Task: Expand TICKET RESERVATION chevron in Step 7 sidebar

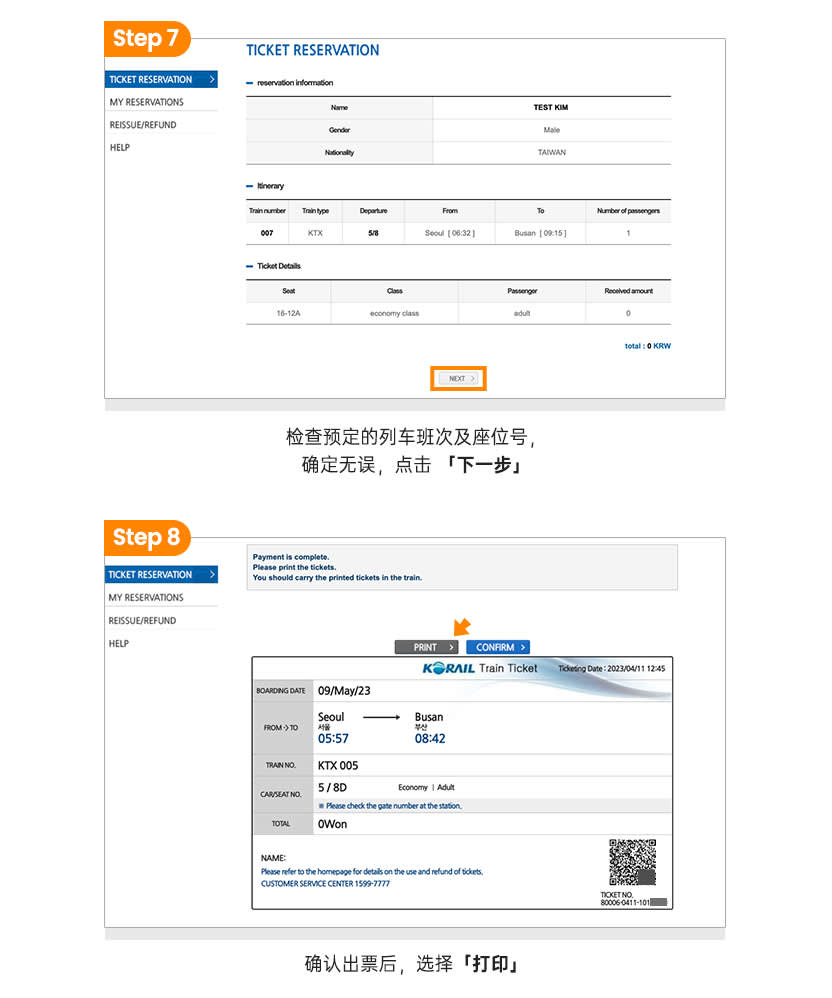Action: 212,79
